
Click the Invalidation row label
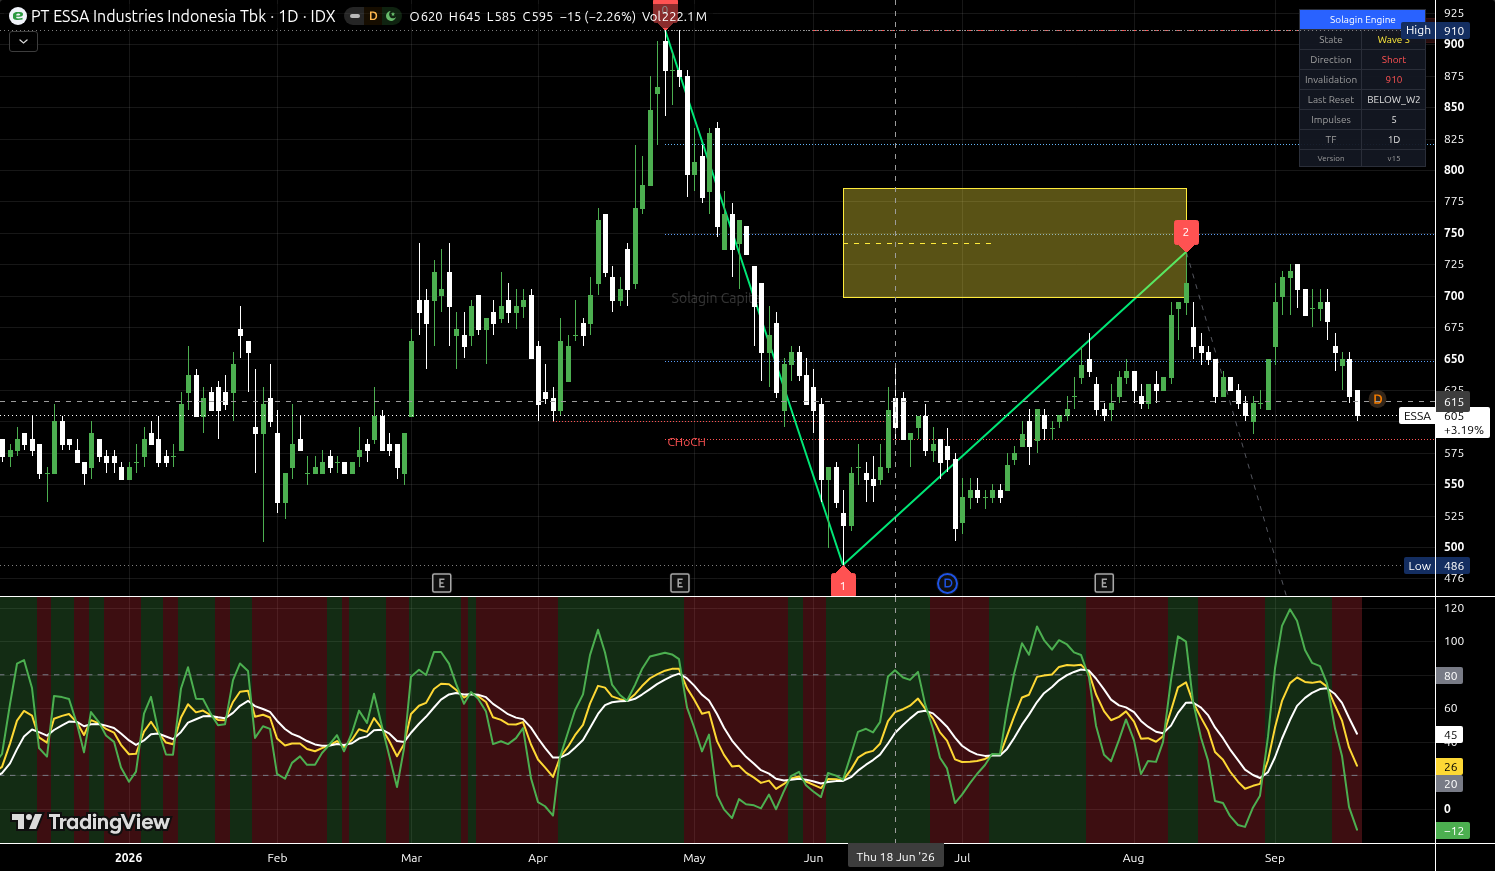click(x=1331, y=80)
